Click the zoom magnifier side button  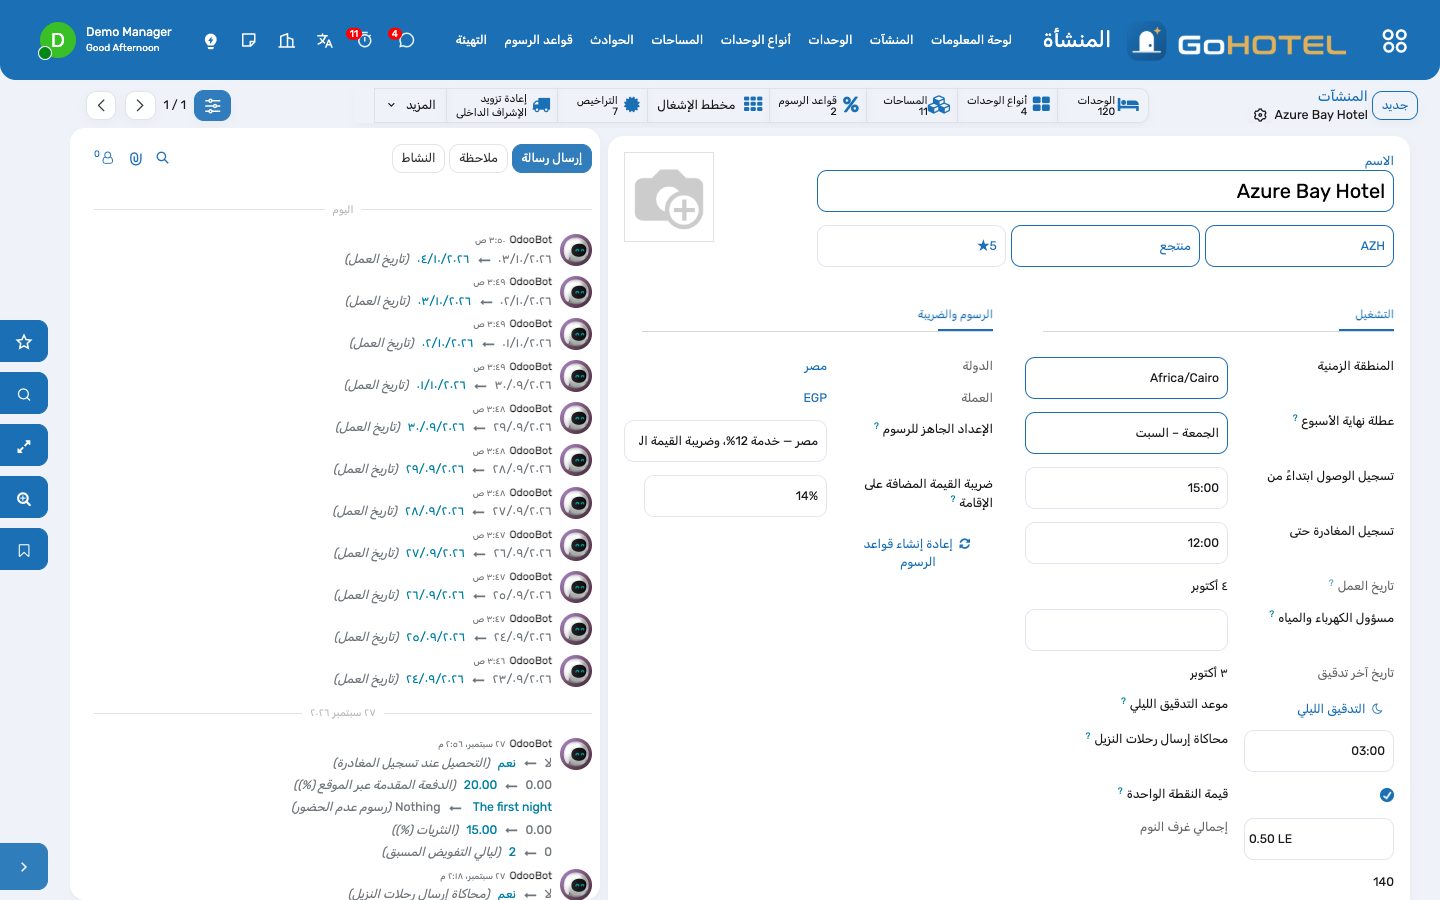(24, 498)
